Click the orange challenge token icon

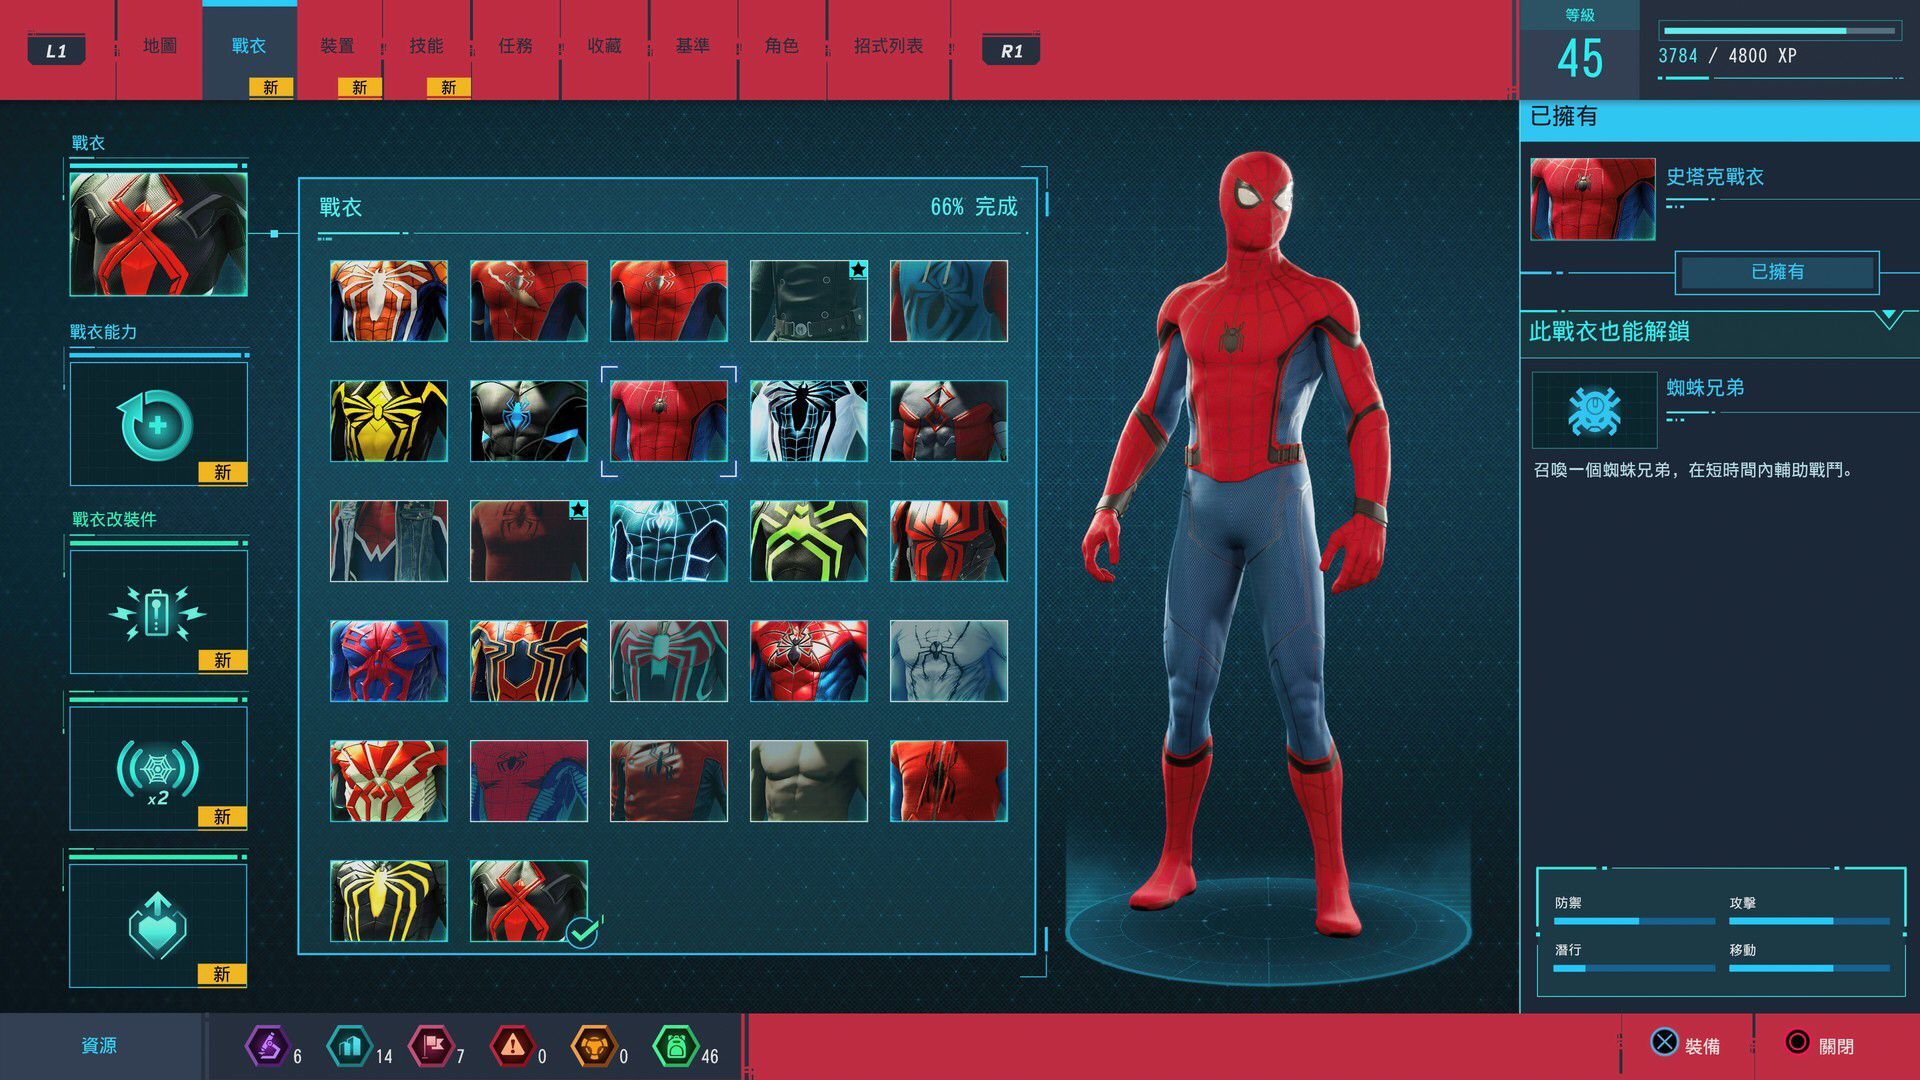tap(594, 1047)
